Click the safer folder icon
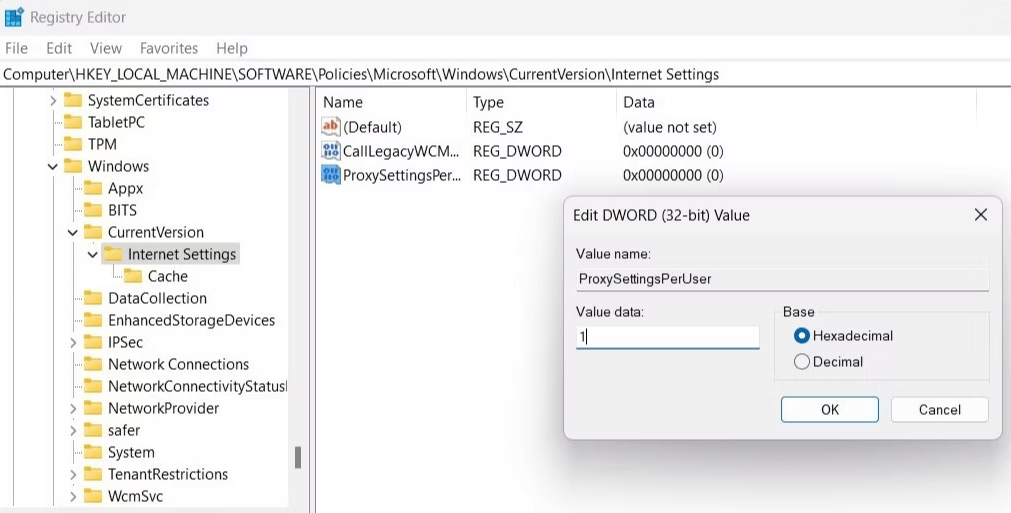 (93, 430)
